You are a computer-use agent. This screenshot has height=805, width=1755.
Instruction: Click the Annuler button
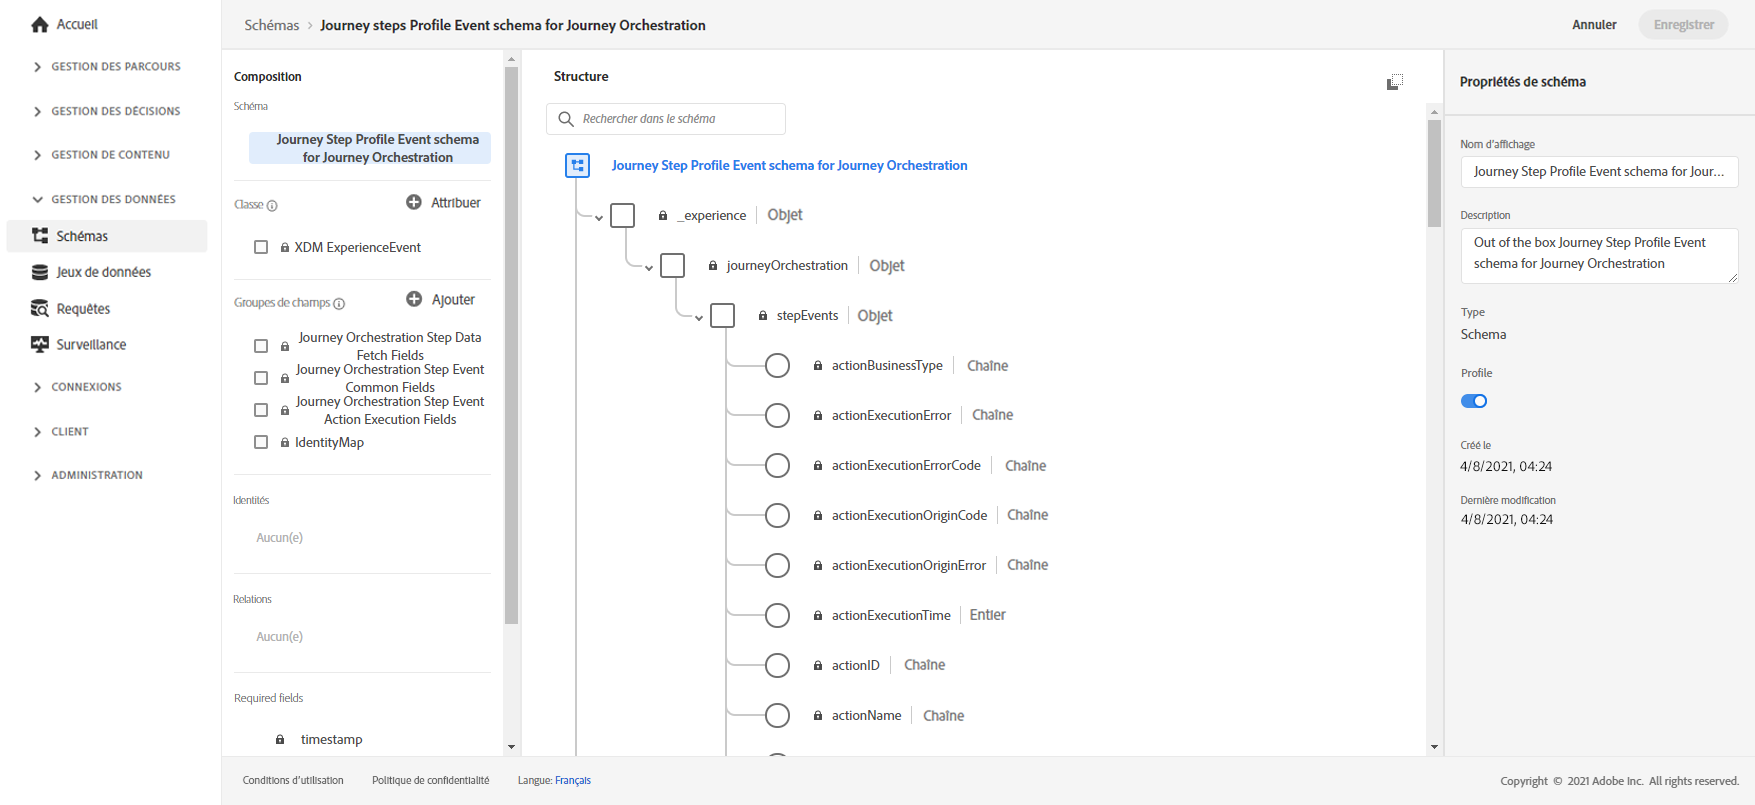[1594, 25]
